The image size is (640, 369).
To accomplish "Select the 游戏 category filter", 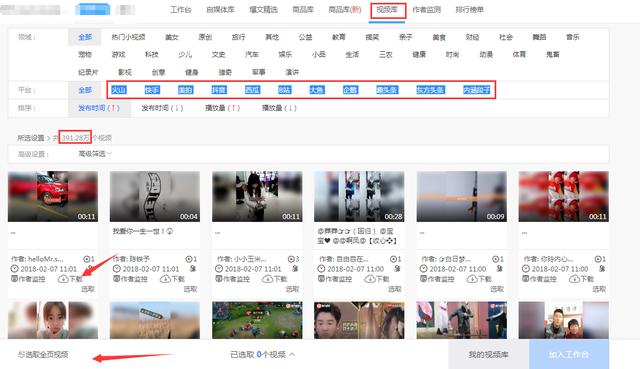I will click(118, 54).
